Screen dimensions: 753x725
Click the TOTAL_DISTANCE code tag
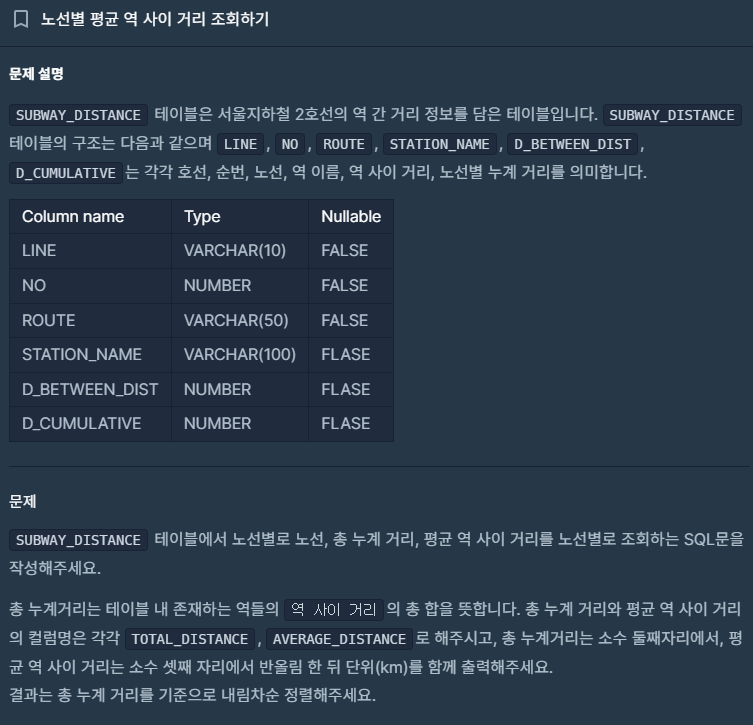click(x=190, y=639)
